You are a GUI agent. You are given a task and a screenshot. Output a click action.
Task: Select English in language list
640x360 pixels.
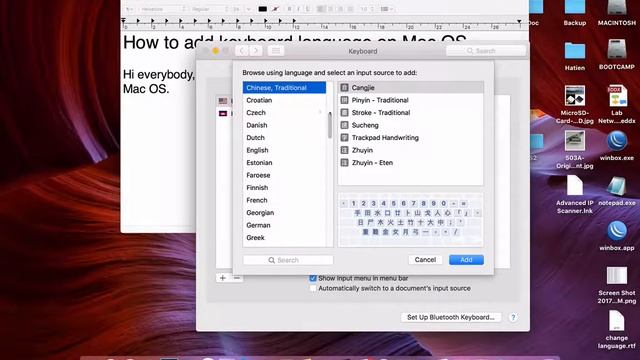(x=284, y=150)
